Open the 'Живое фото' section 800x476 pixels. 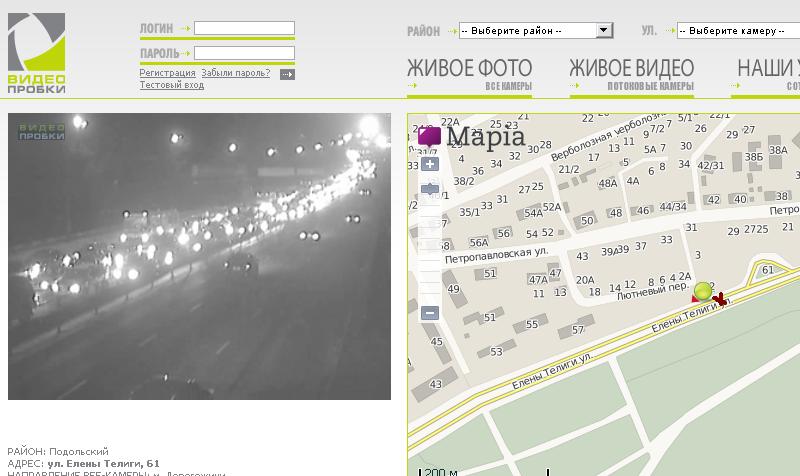click(469, 69)
